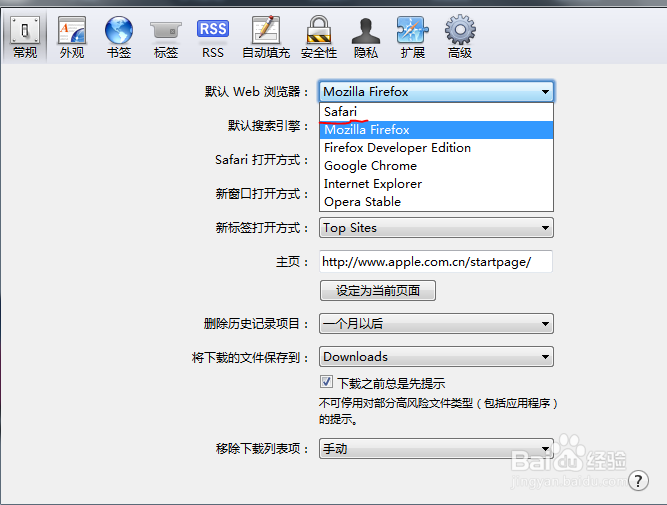Image resolution: width=667 pixels, height=505 pixels.
Task: Collapse the 默认 Web 浏览器 dropdown showing Mozilla Firefox
Action: (x=436, y=91)
